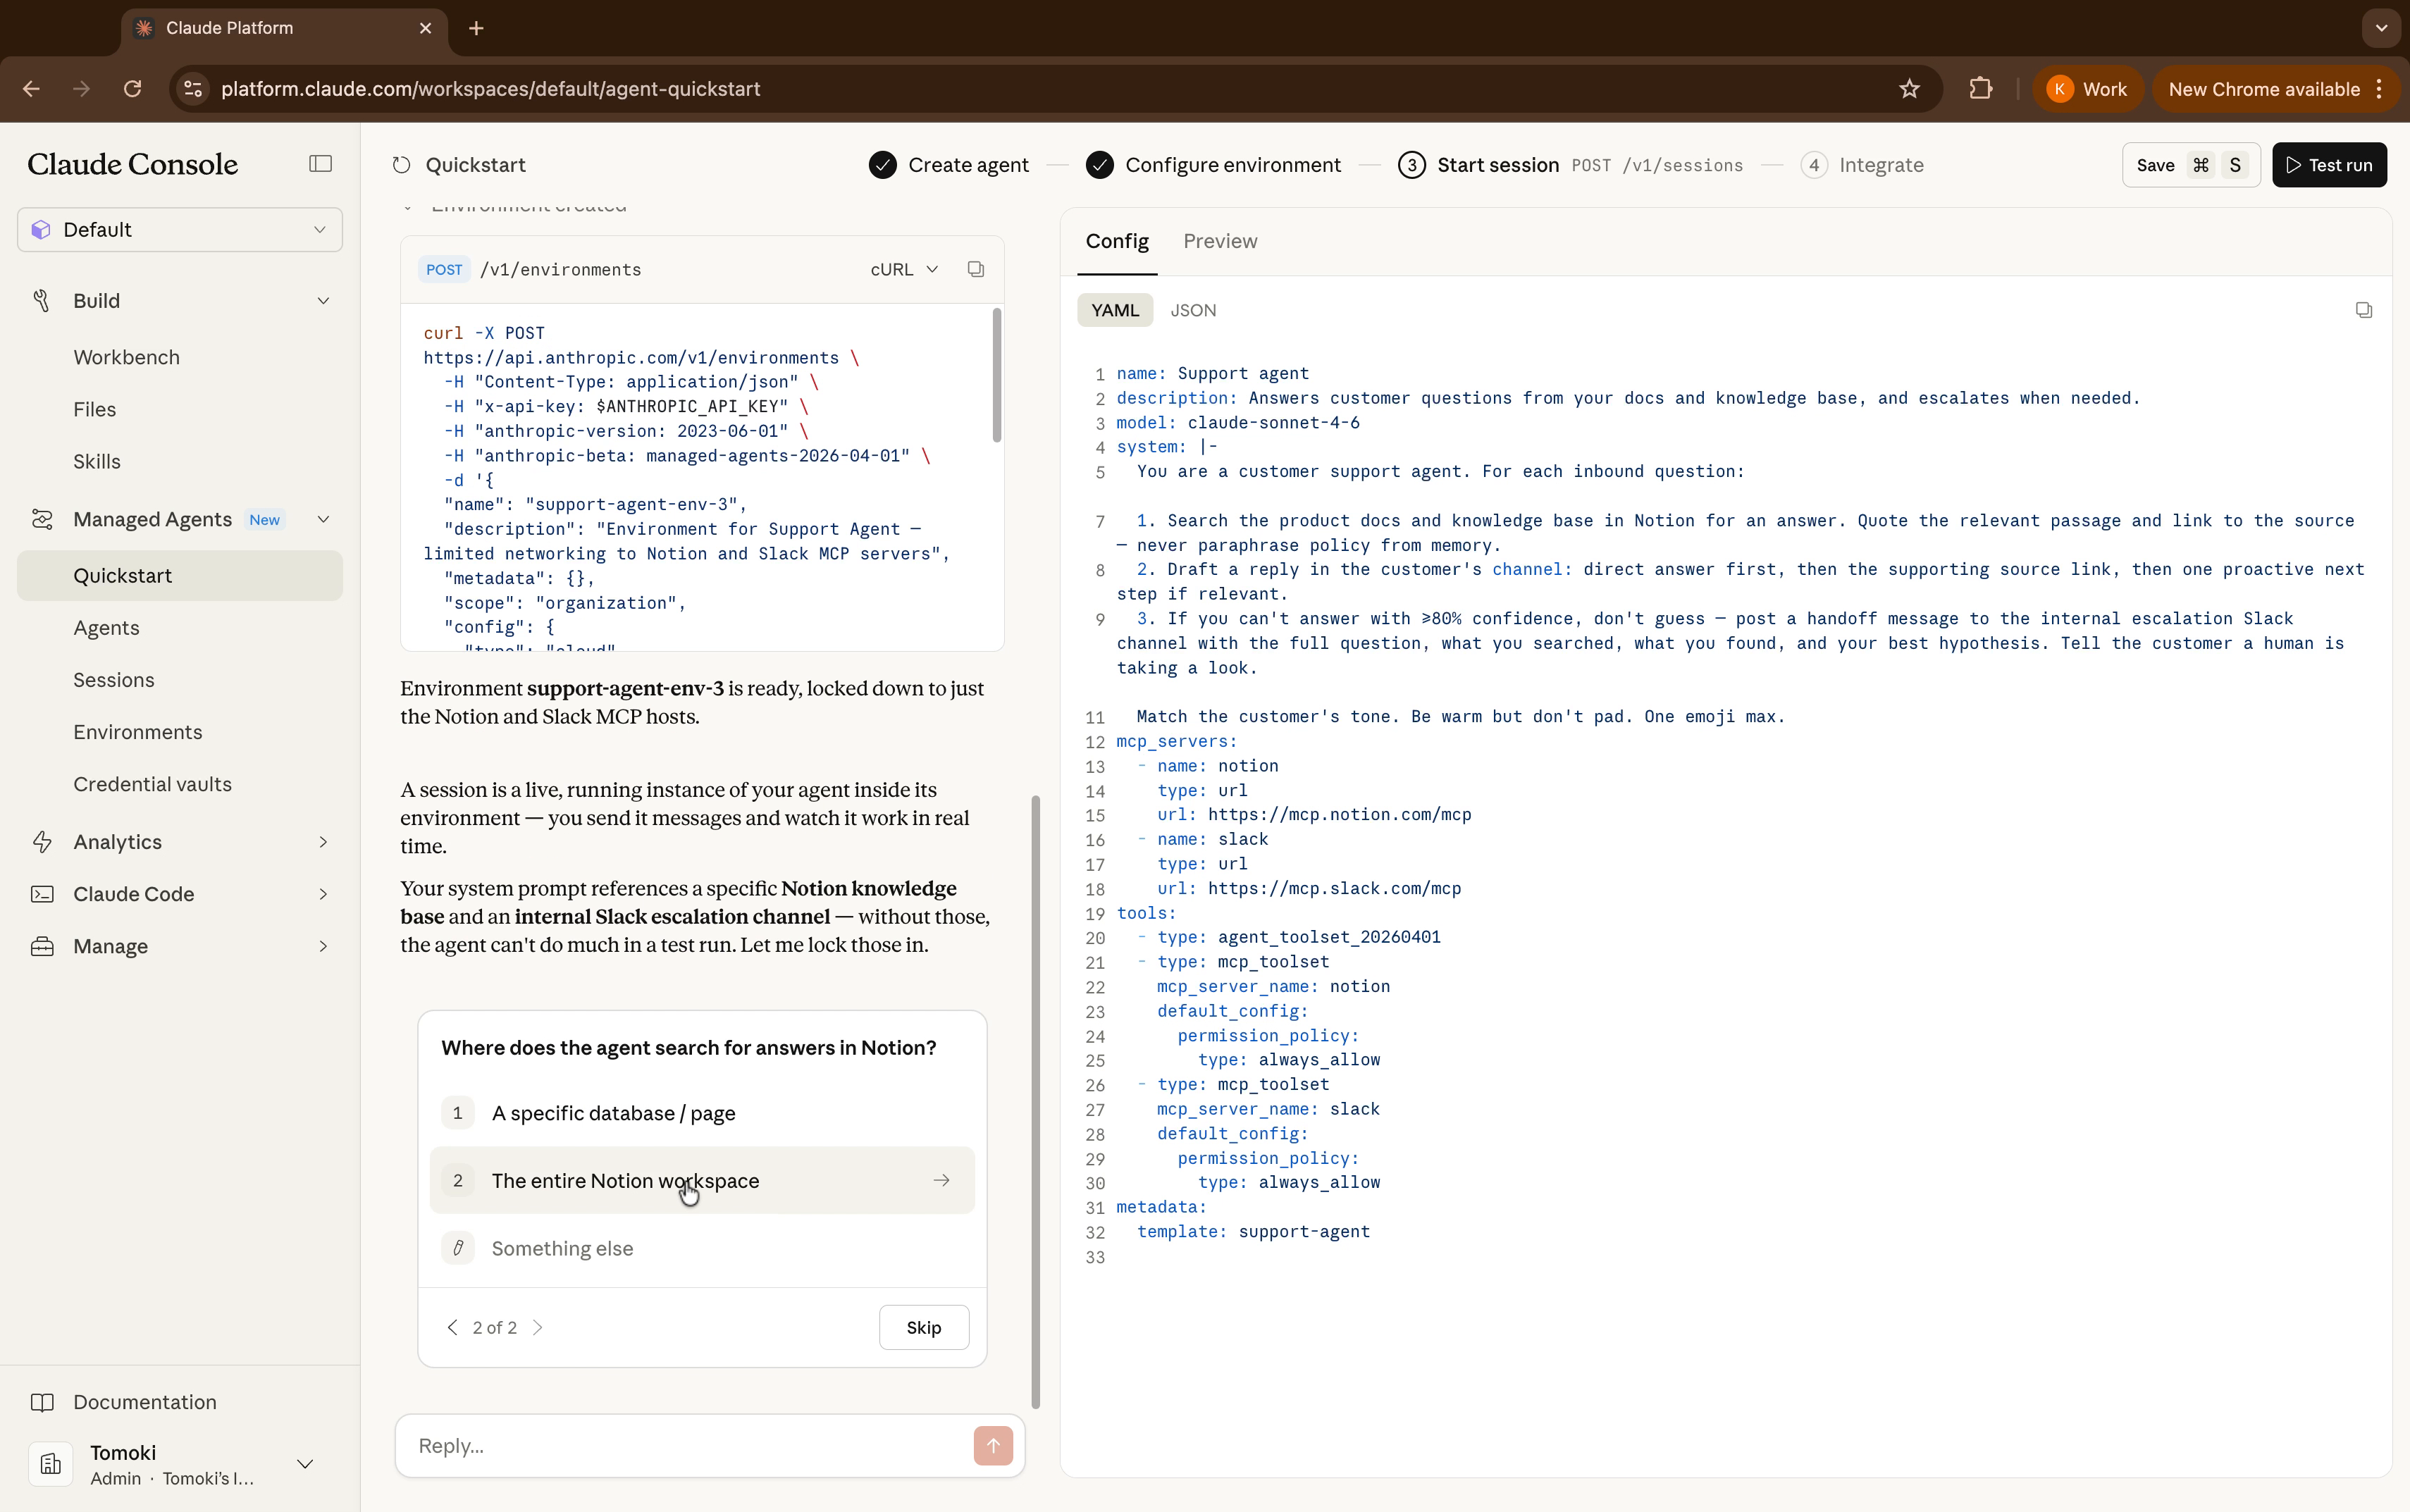Click the Analytics lightning icon
Image resolution: width=2410 pixels, height=1512 pixels.
(42, 842)
